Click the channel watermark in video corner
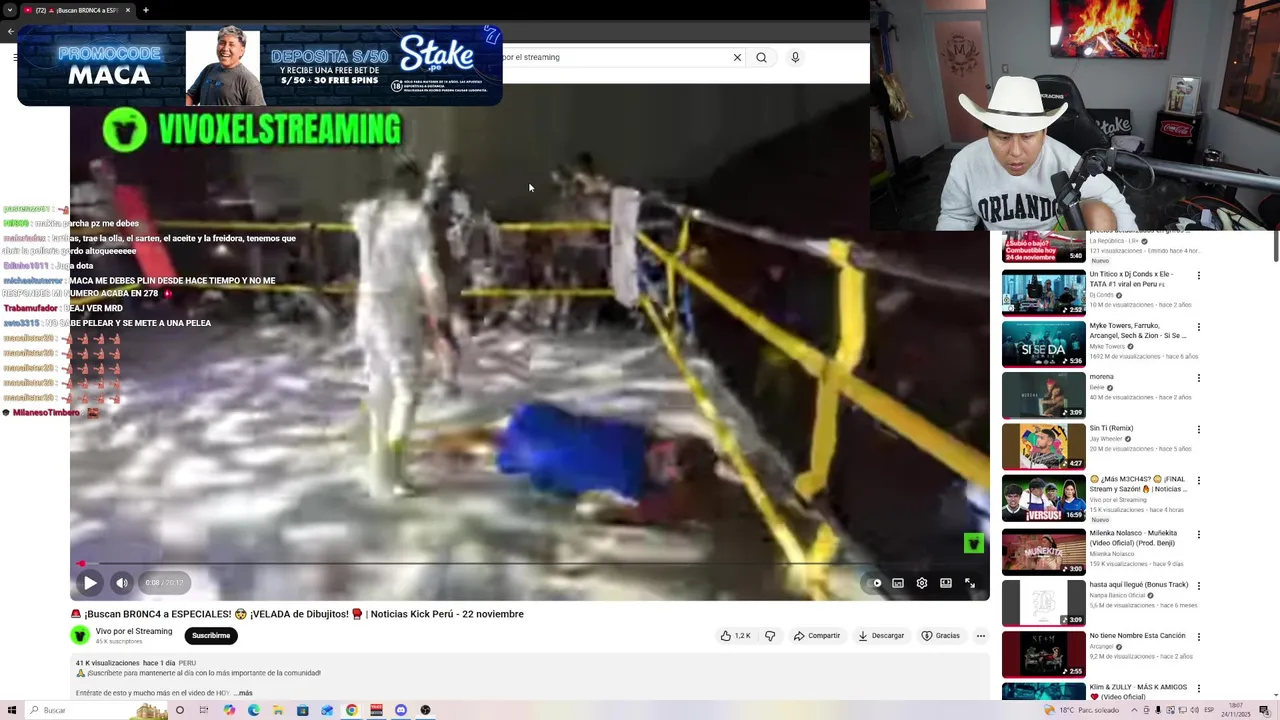Viewport: 1280px width, 720px height. pyautogui.click(x=973, y=543)
